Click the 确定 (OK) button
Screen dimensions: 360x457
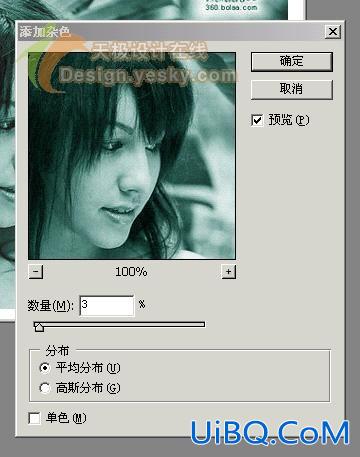point(292,62)
